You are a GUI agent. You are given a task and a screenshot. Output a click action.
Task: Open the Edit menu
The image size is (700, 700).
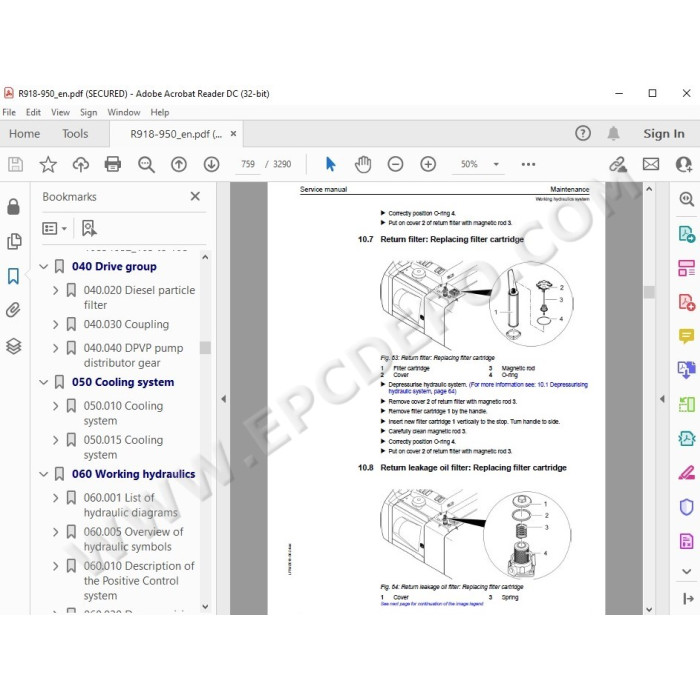[33, 112]
